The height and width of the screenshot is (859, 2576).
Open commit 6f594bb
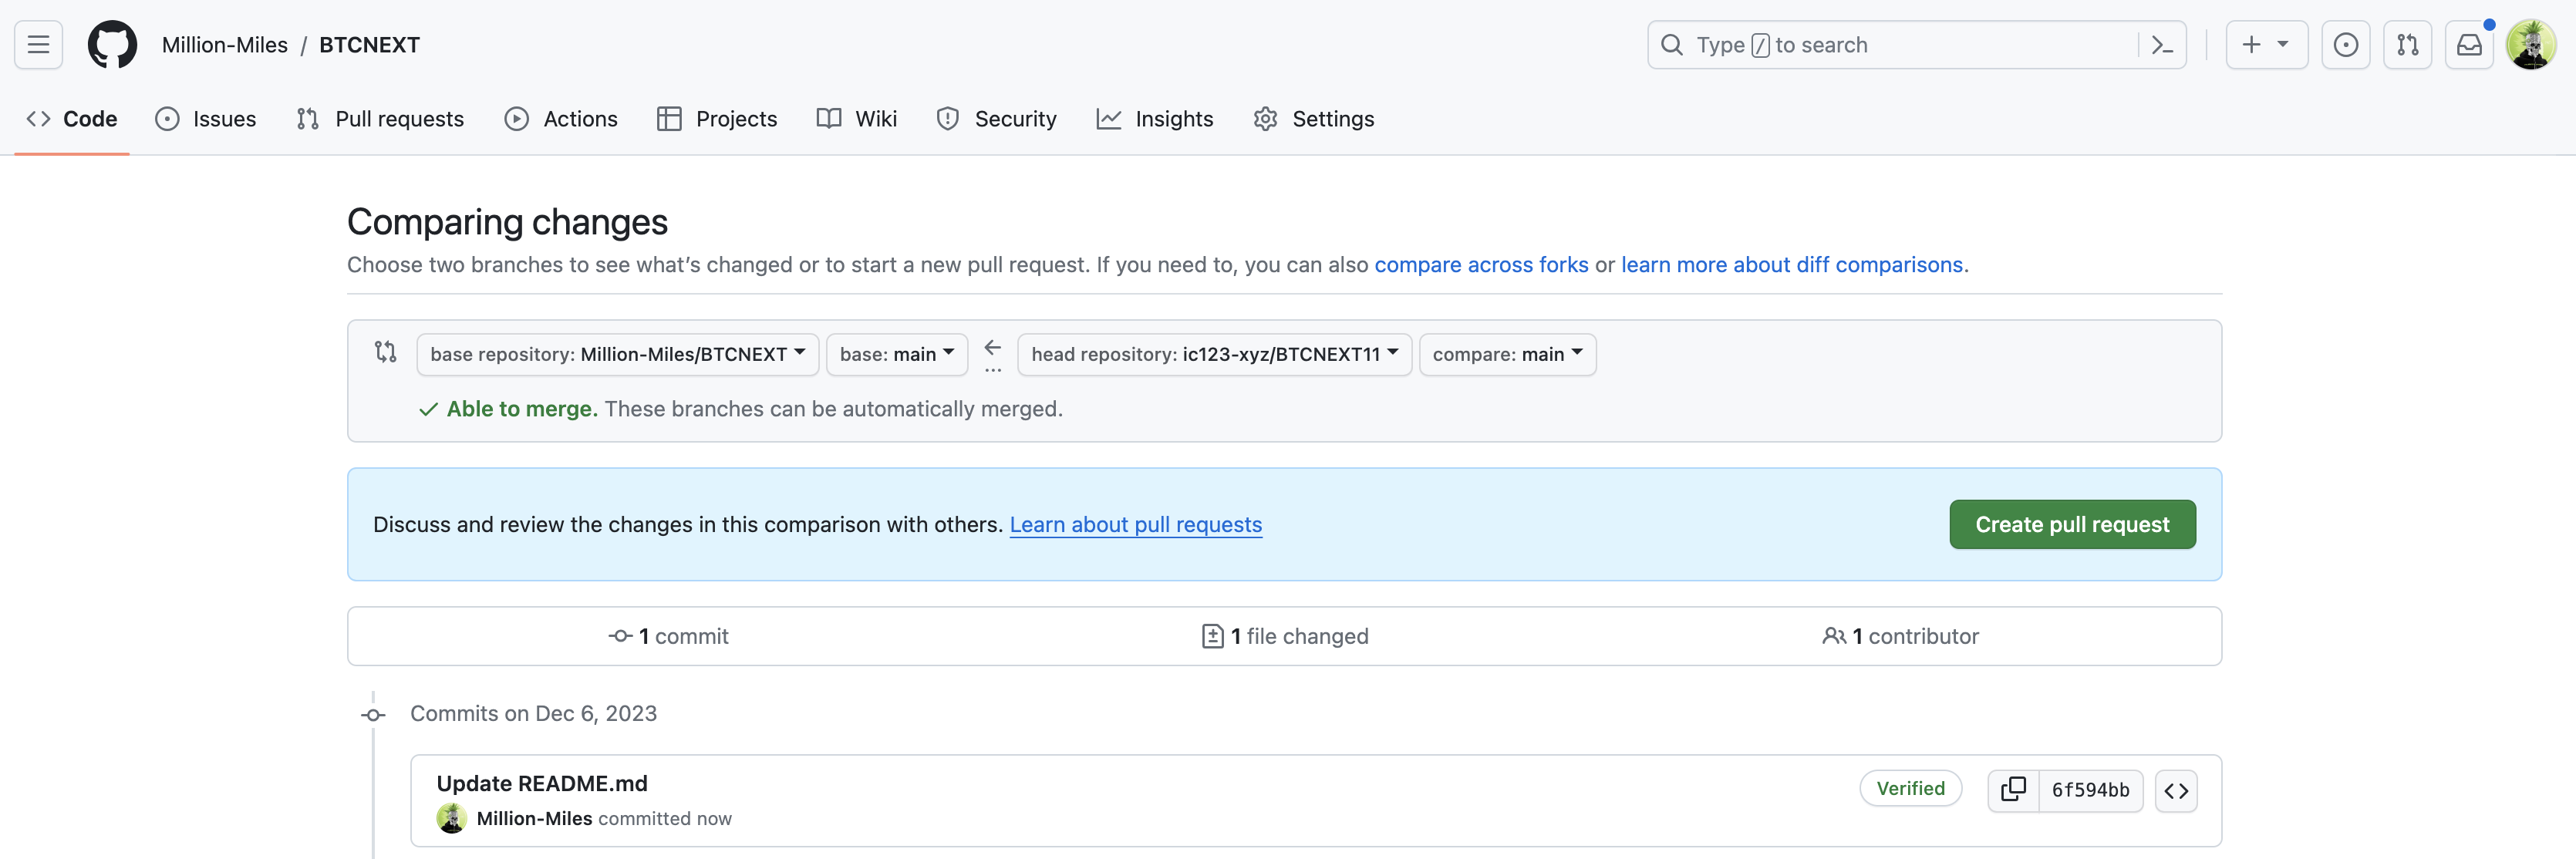(x=2090, y=791)
